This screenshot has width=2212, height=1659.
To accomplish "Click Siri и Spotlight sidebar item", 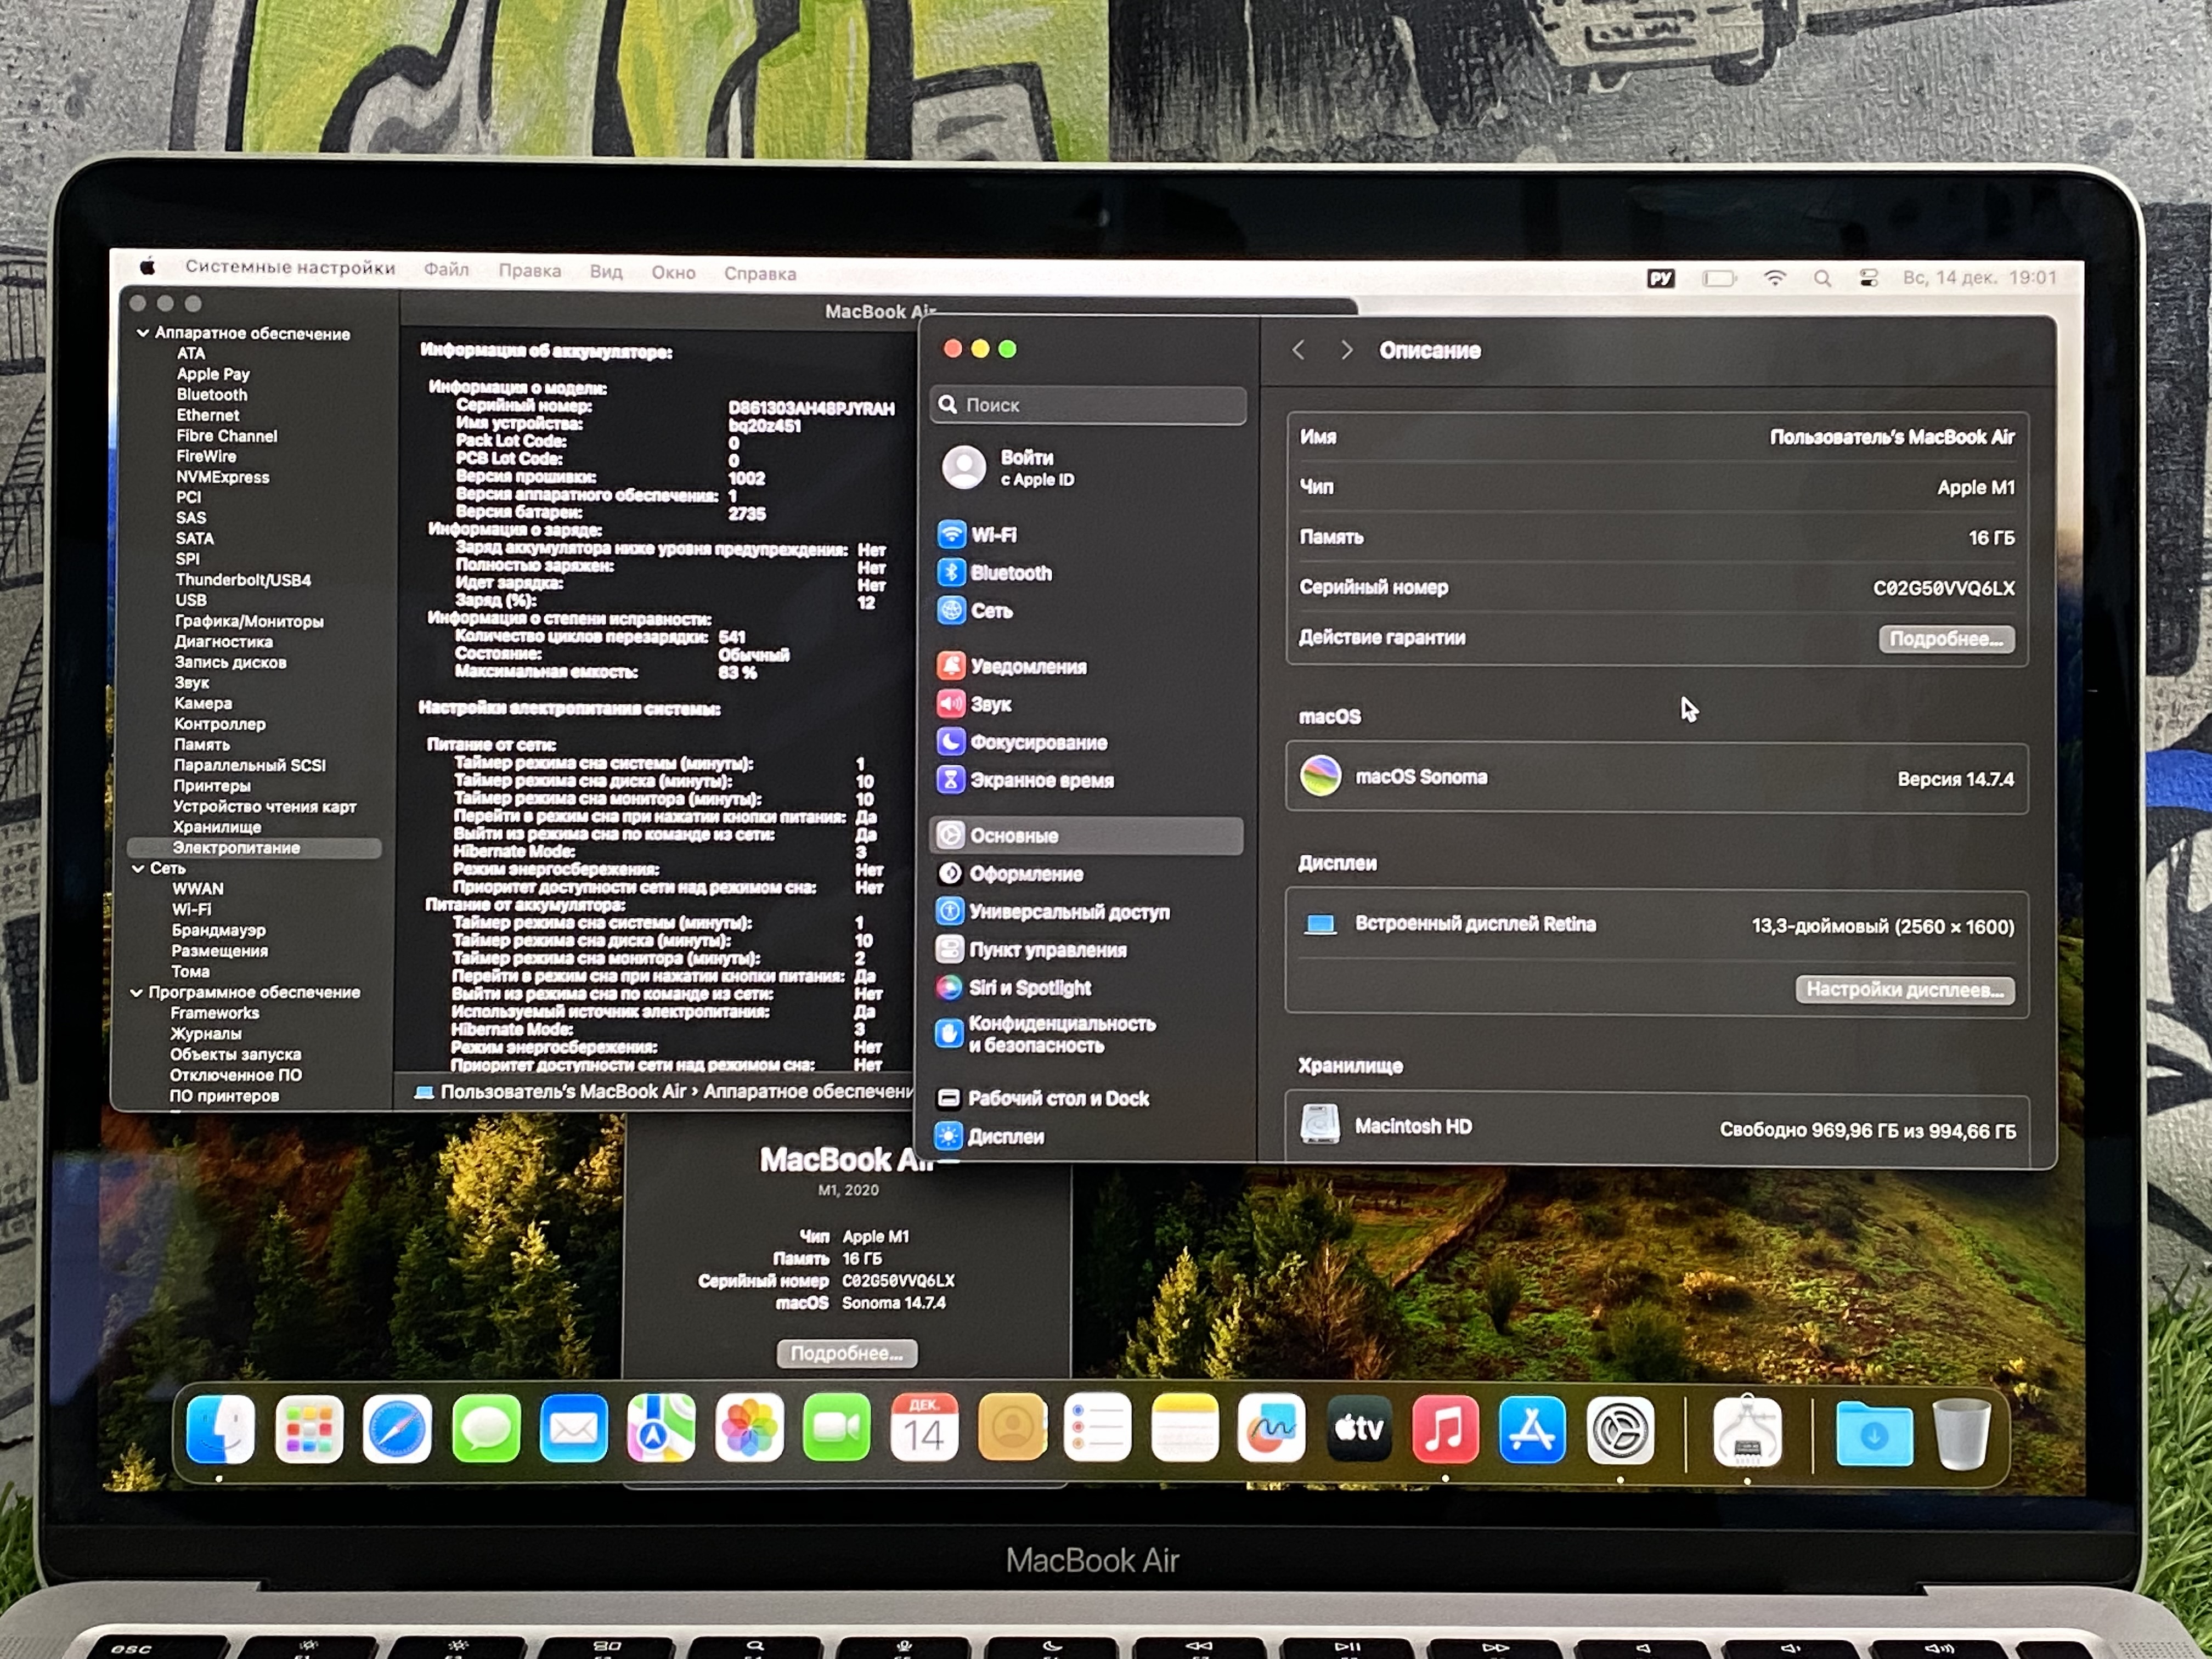I will coord(1029,988).
